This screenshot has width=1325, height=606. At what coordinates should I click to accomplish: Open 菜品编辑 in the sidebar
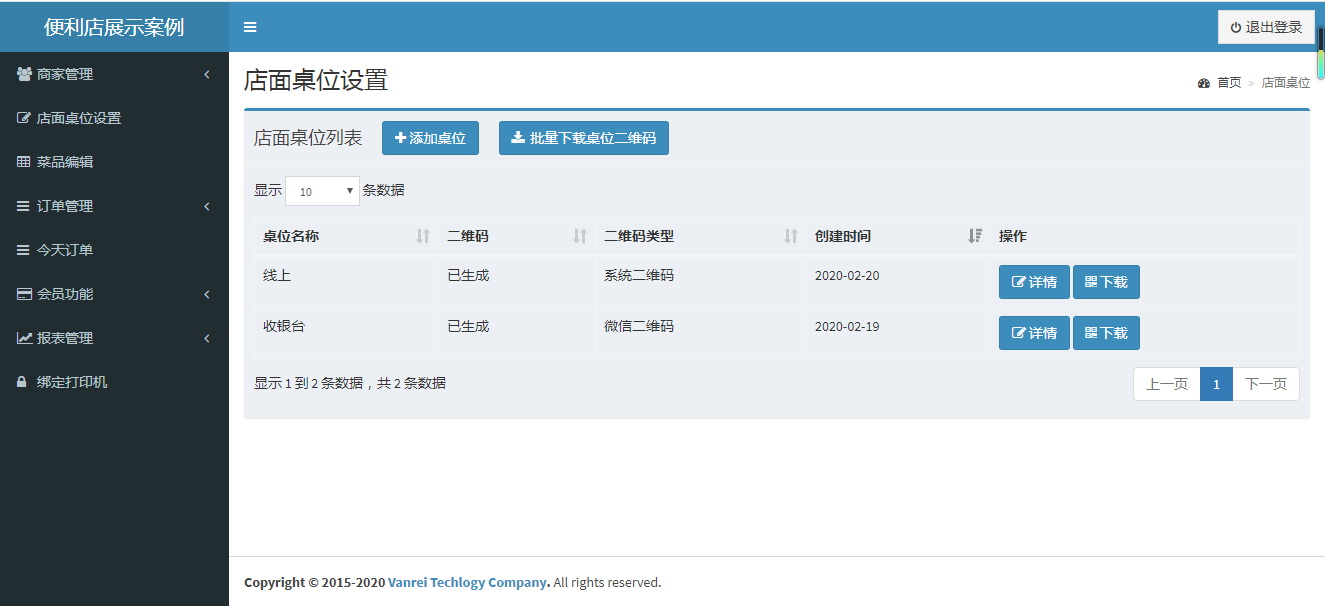coord(114,162)
